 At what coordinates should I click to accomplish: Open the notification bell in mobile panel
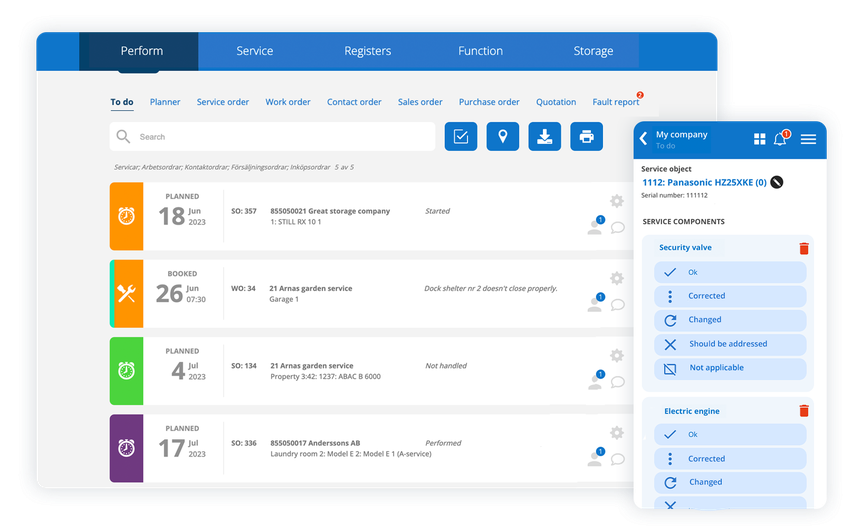pyautogui.click(x=781, y=139)
